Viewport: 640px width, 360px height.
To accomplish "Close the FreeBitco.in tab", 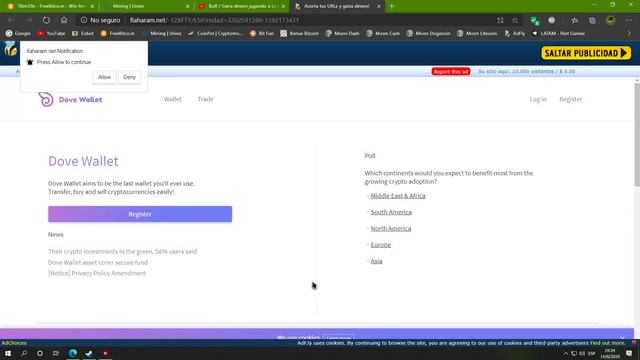I will point(92,6).
